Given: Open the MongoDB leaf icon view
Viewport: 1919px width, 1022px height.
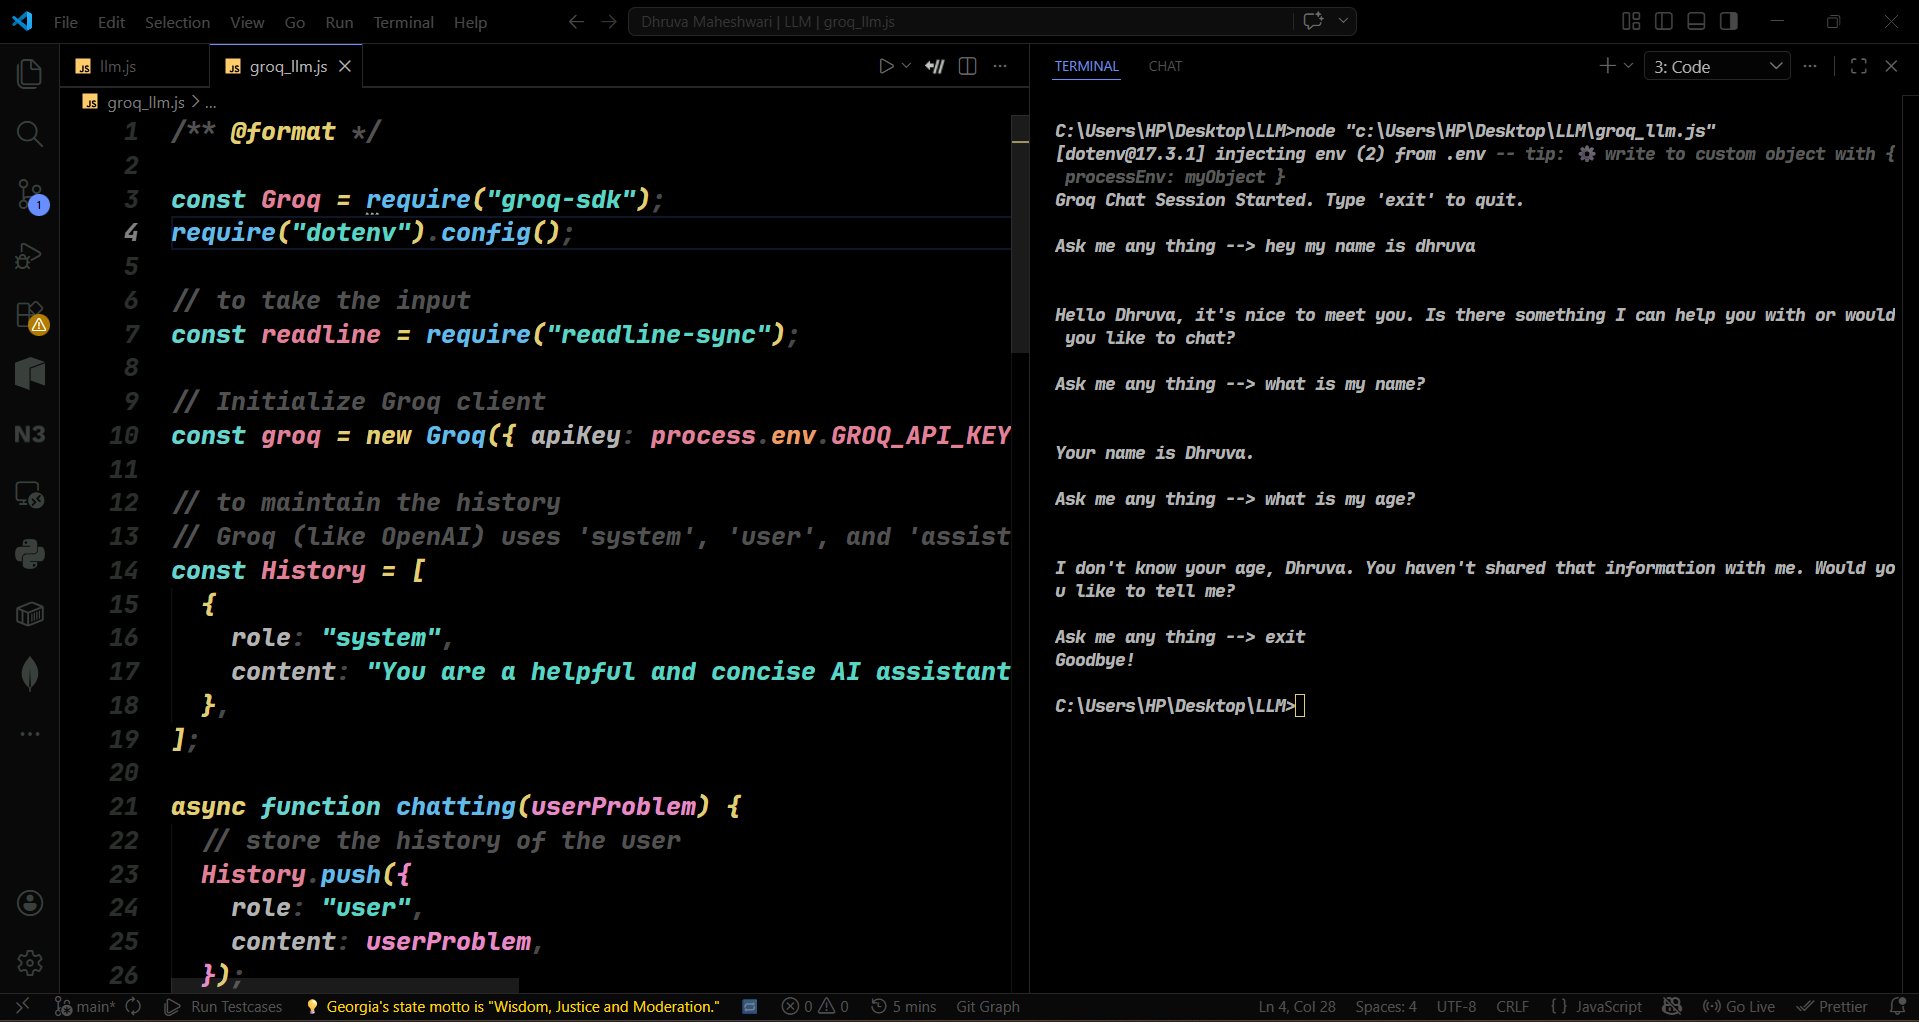Looking at the screenshot, I should (30, 674).
